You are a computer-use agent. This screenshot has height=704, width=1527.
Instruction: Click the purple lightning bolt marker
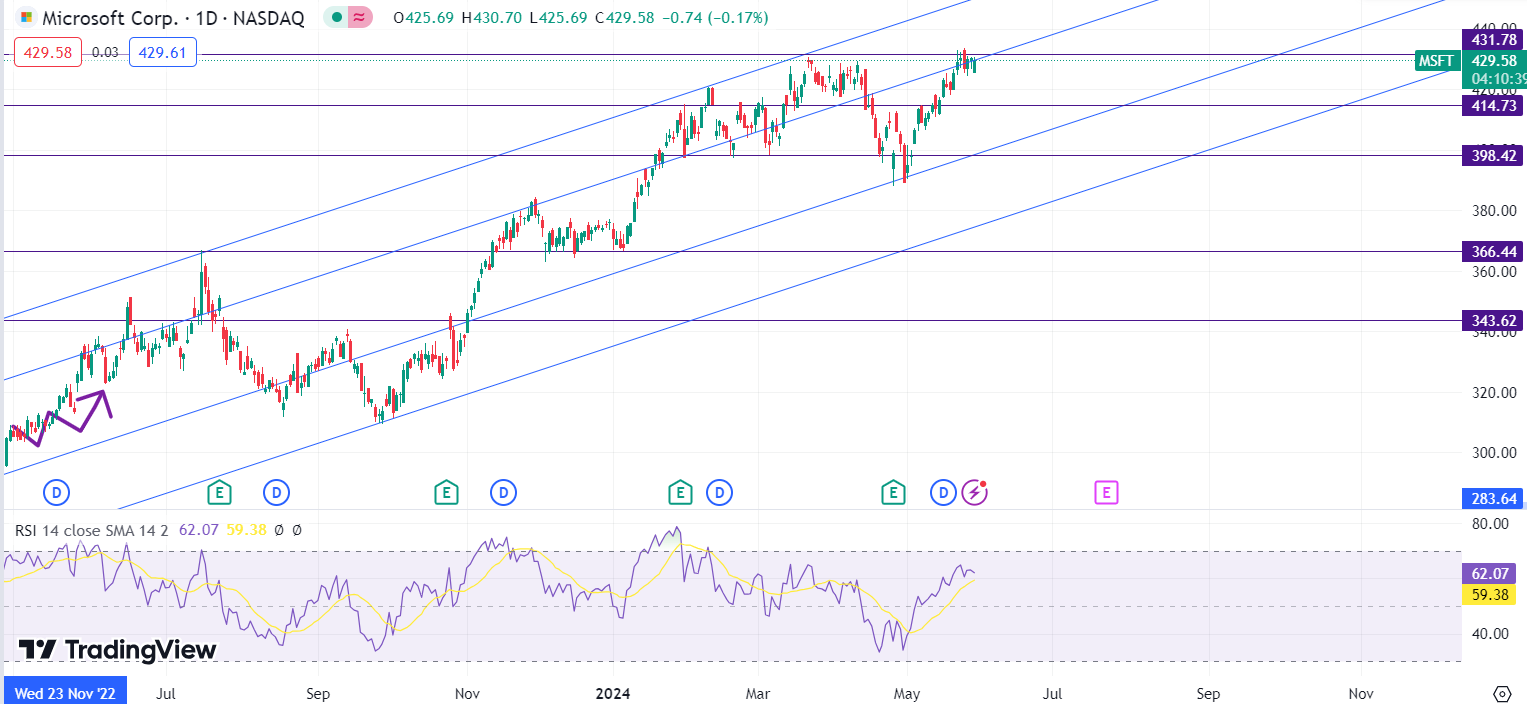(x=974, y=492)
